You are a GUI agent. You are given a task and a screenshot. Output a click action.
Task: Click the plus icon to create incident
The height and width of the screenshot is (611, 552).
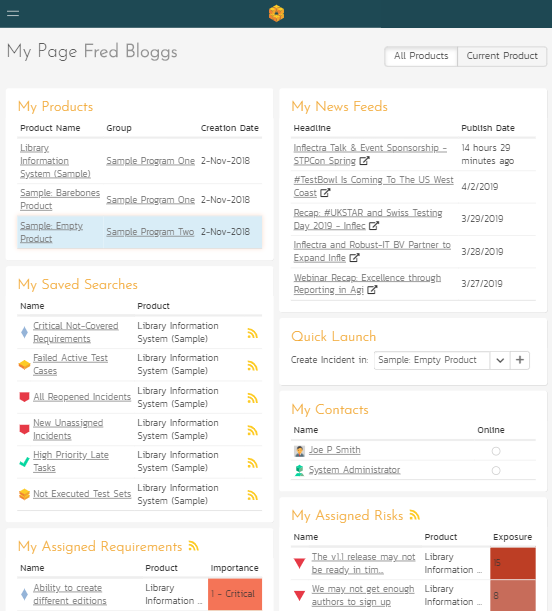tap(520, 360)
